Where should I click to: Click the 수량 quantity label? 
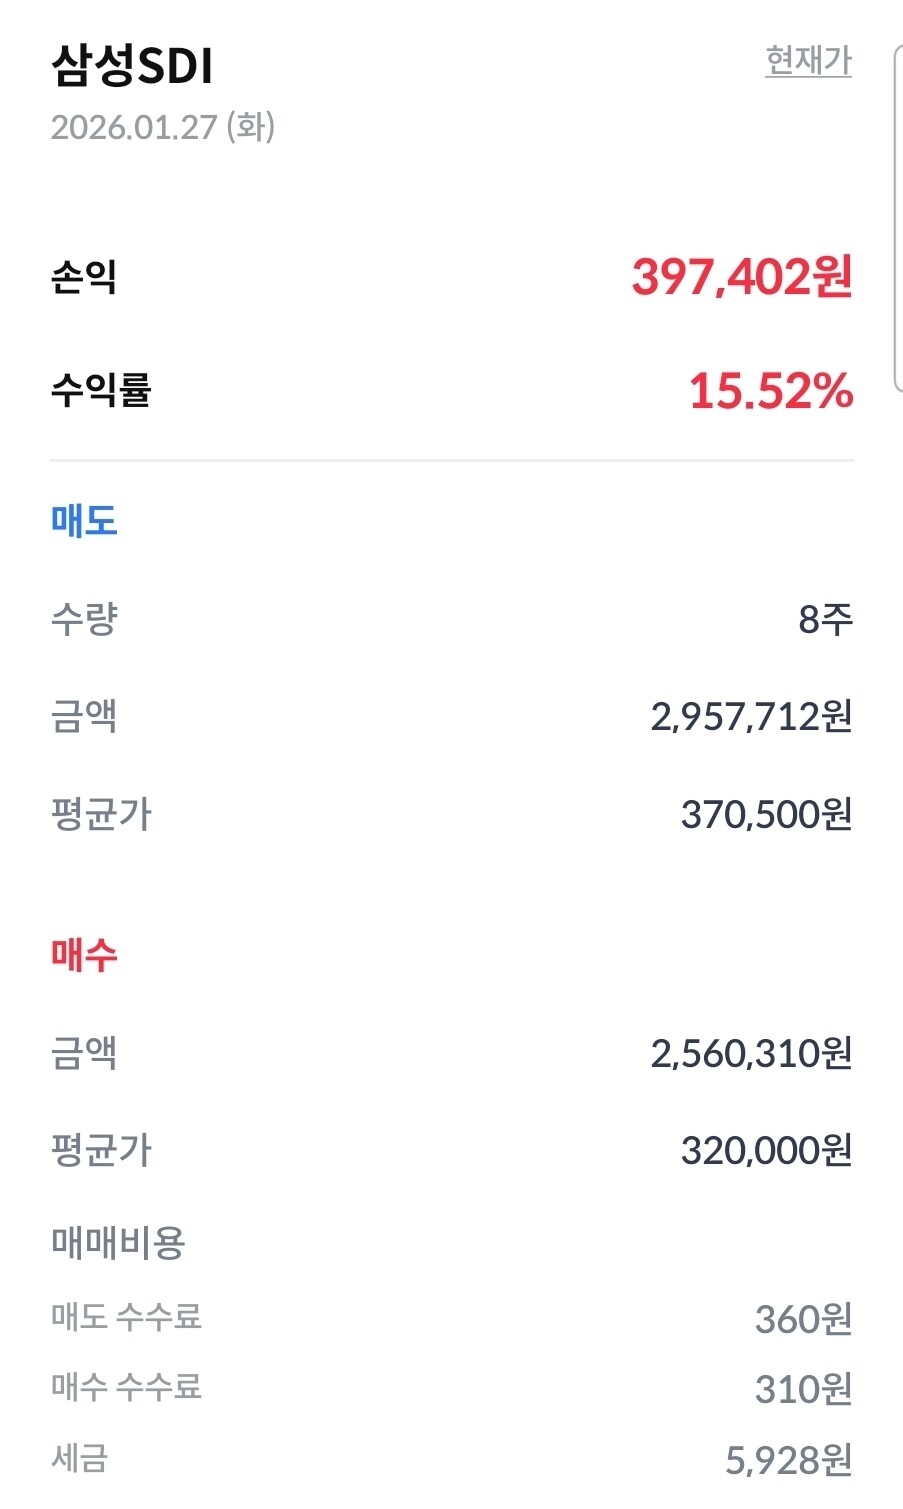84,619
